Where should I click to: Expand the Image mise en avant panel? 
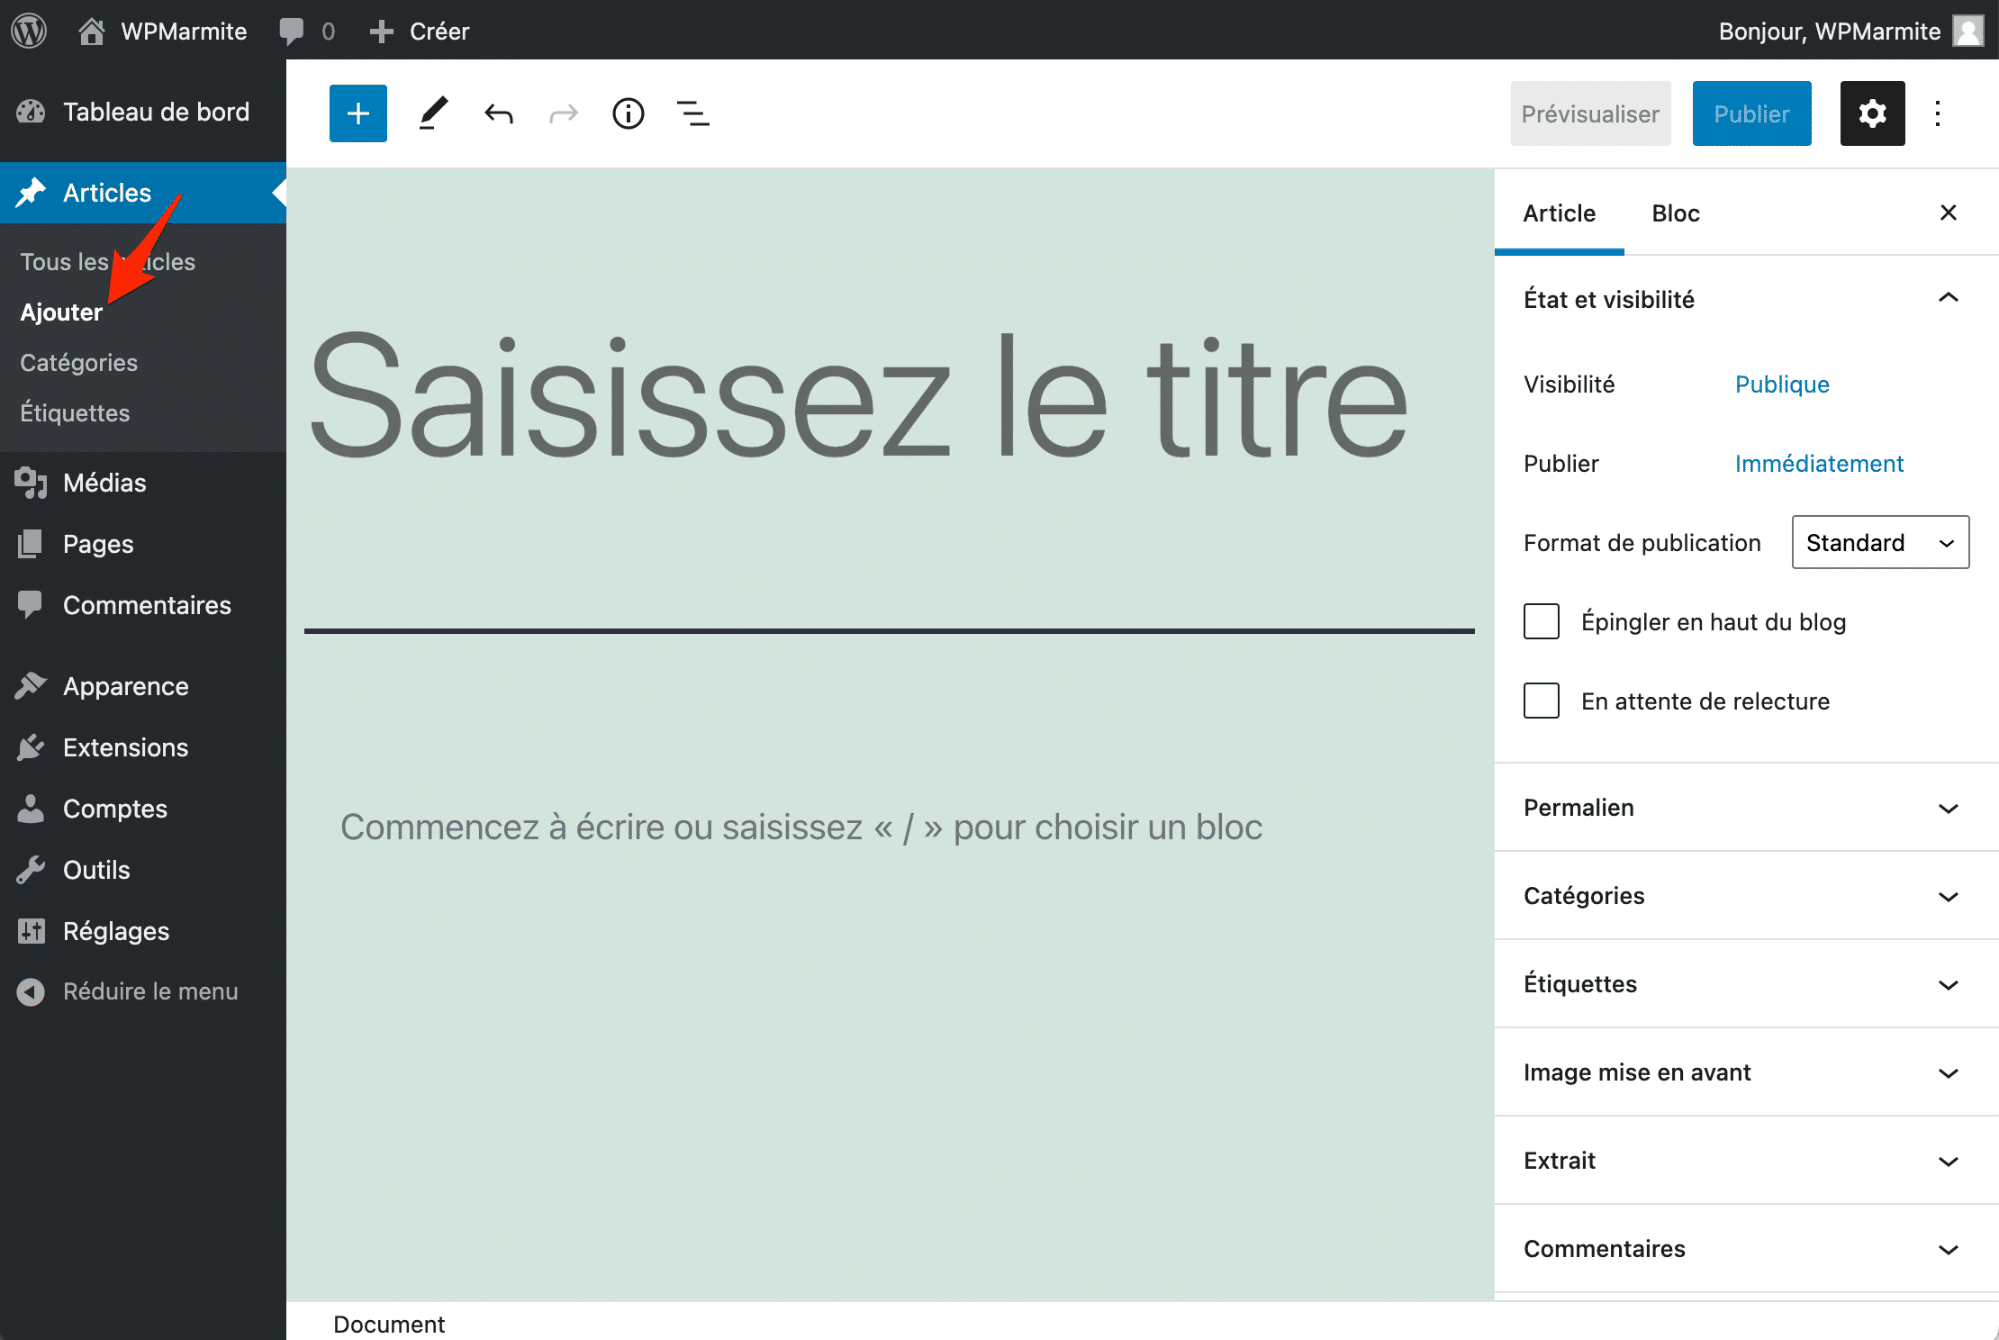(x=1744, y=1072)
